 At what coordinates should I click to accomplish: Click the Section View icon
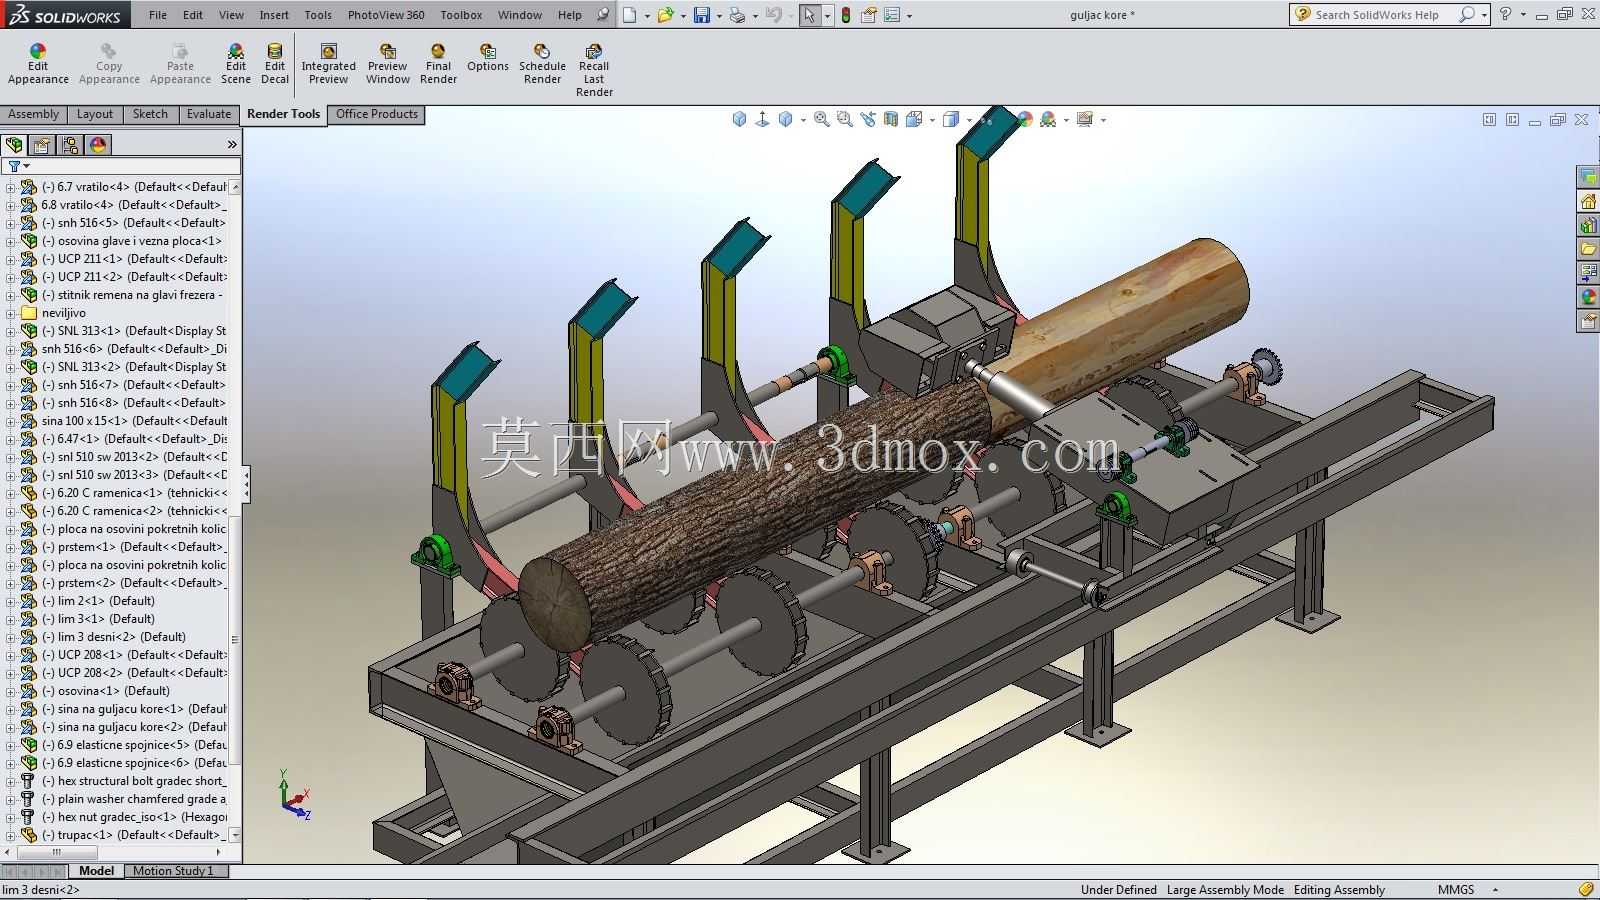(x=891, y=119)
